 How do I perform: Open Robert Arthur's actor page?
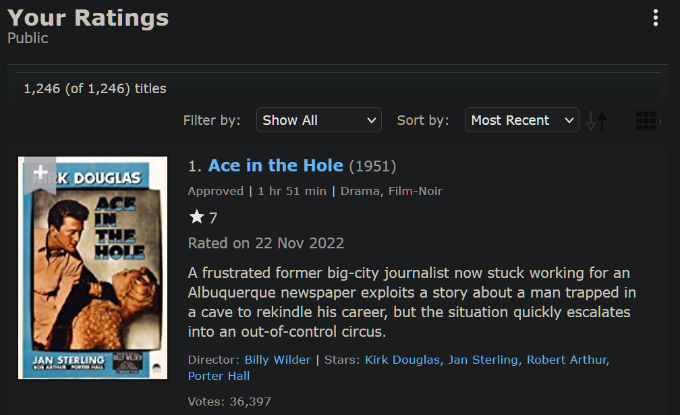pos(566,360)
